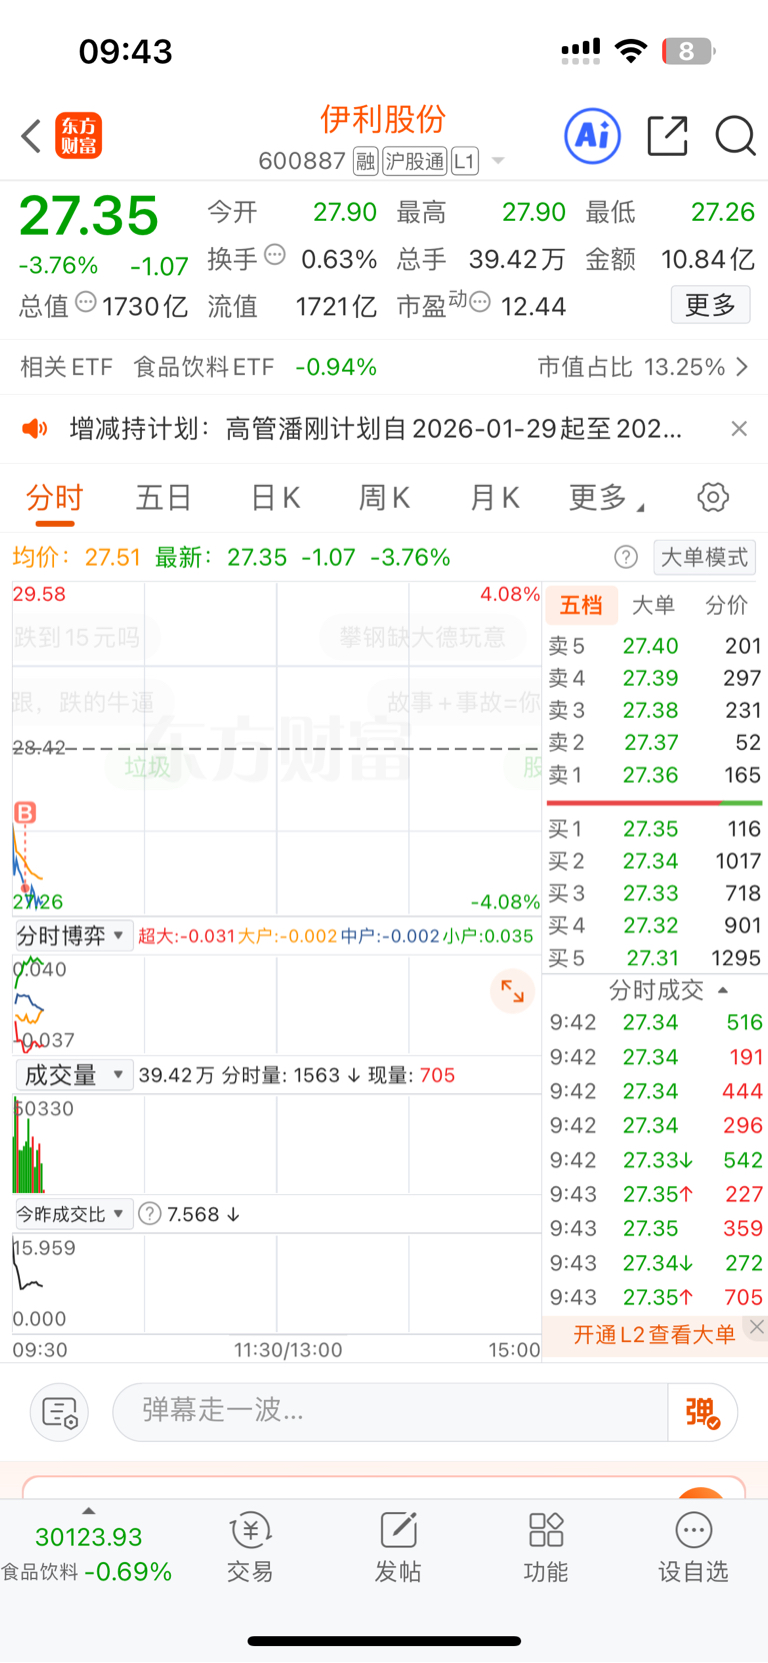Tap the back arrow icon

(x=31, y=136)
